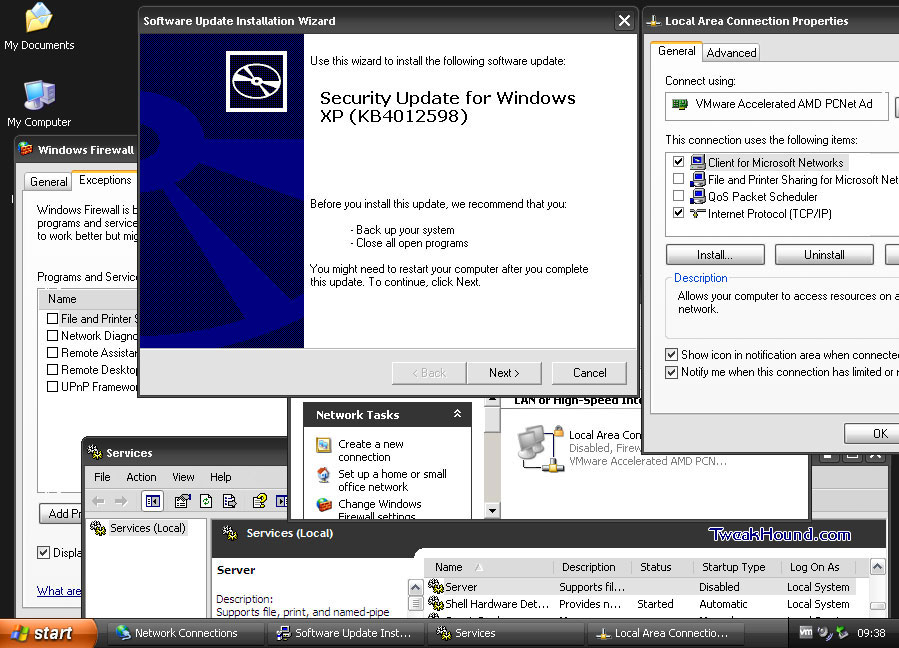Click the Windows Firewall title bar icon

point(25,149)
